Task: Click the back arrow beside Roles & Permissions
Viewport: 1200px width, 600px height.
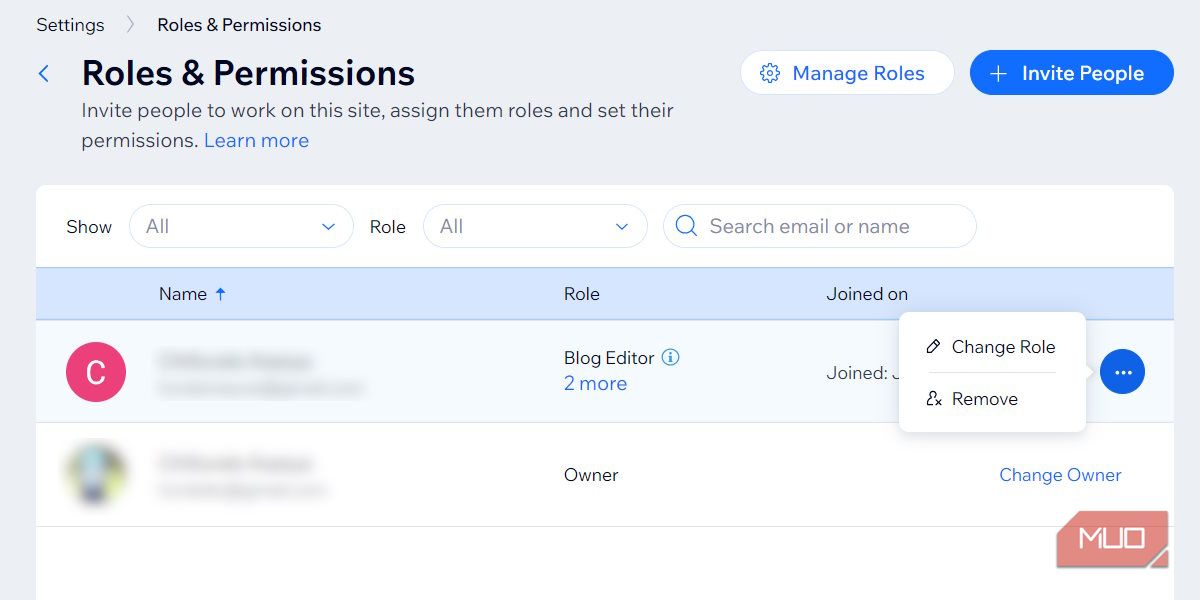Action: 44,73
